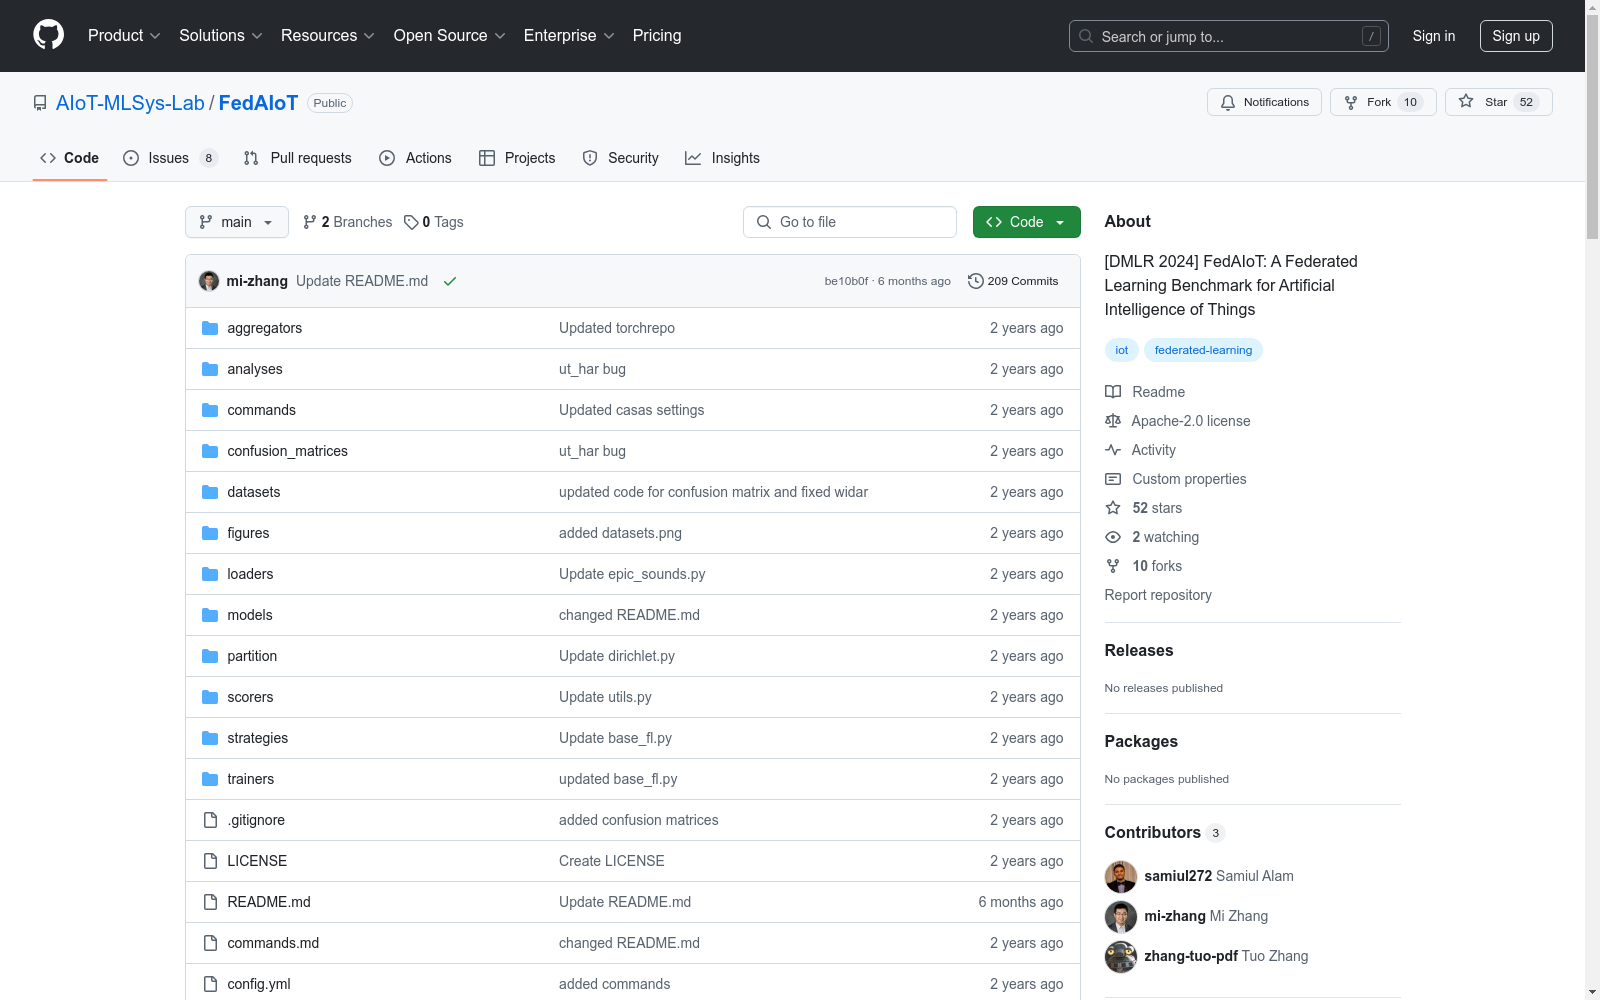Image resolution: width=1600 pixels, height=1000 pixels.
Task: Switch to the Issues tab
Action: [170, 158]
